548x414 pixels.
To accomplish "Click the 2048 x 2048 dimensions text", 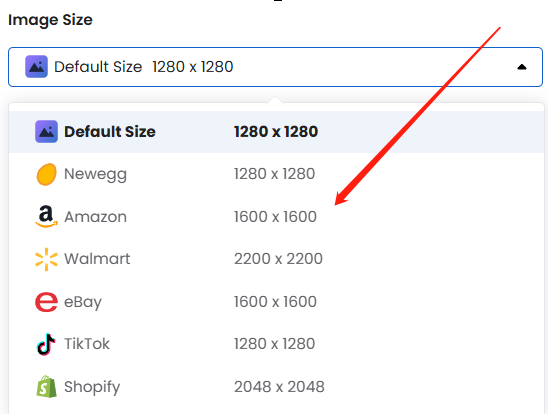I will [x=279, y=387].
